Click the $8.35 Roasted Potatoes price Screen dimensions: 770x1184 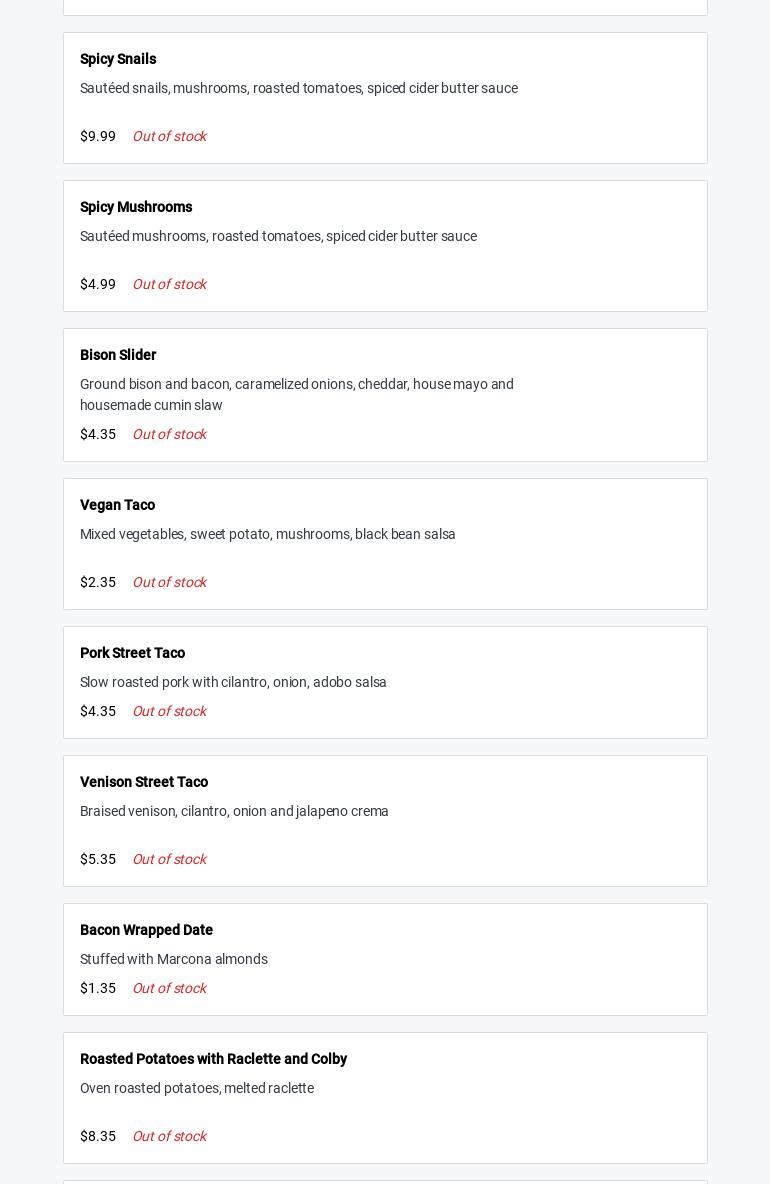pos(98,1136)
